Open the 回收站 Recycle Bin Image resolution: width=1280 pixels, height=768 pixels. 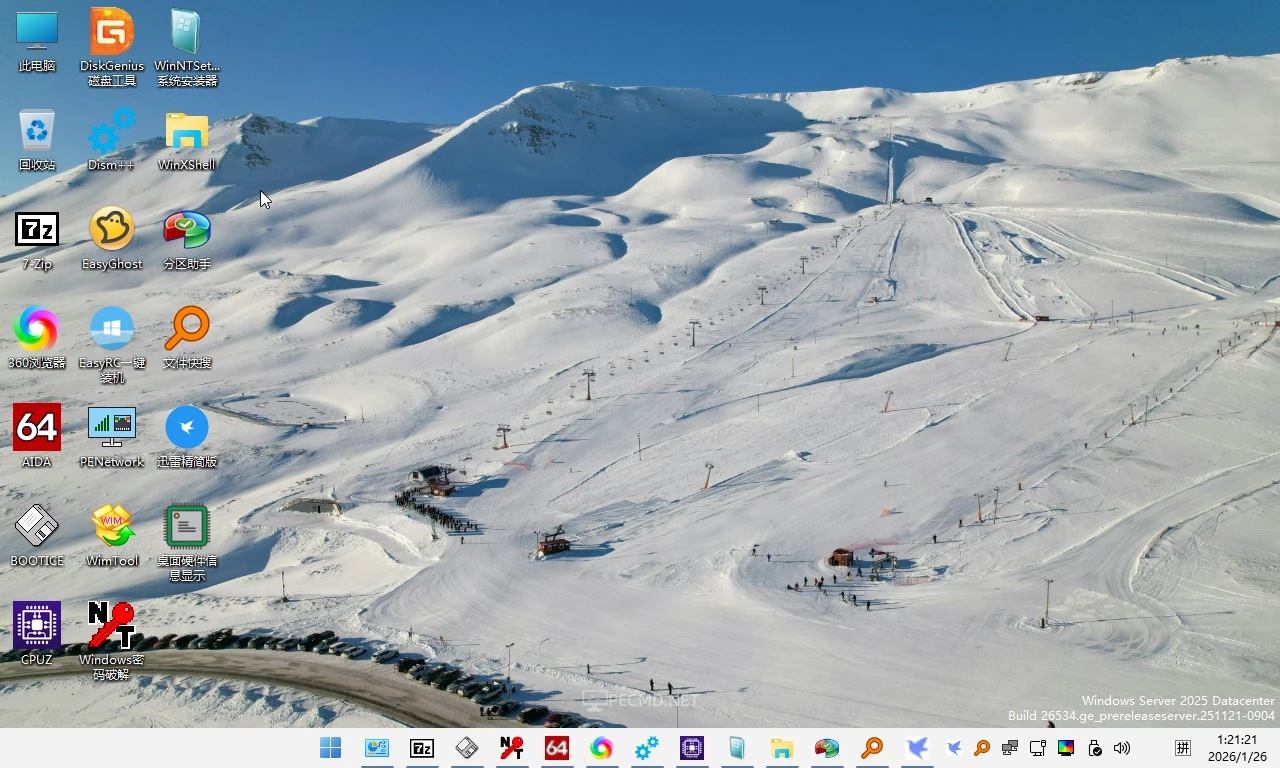click(36, 130)
